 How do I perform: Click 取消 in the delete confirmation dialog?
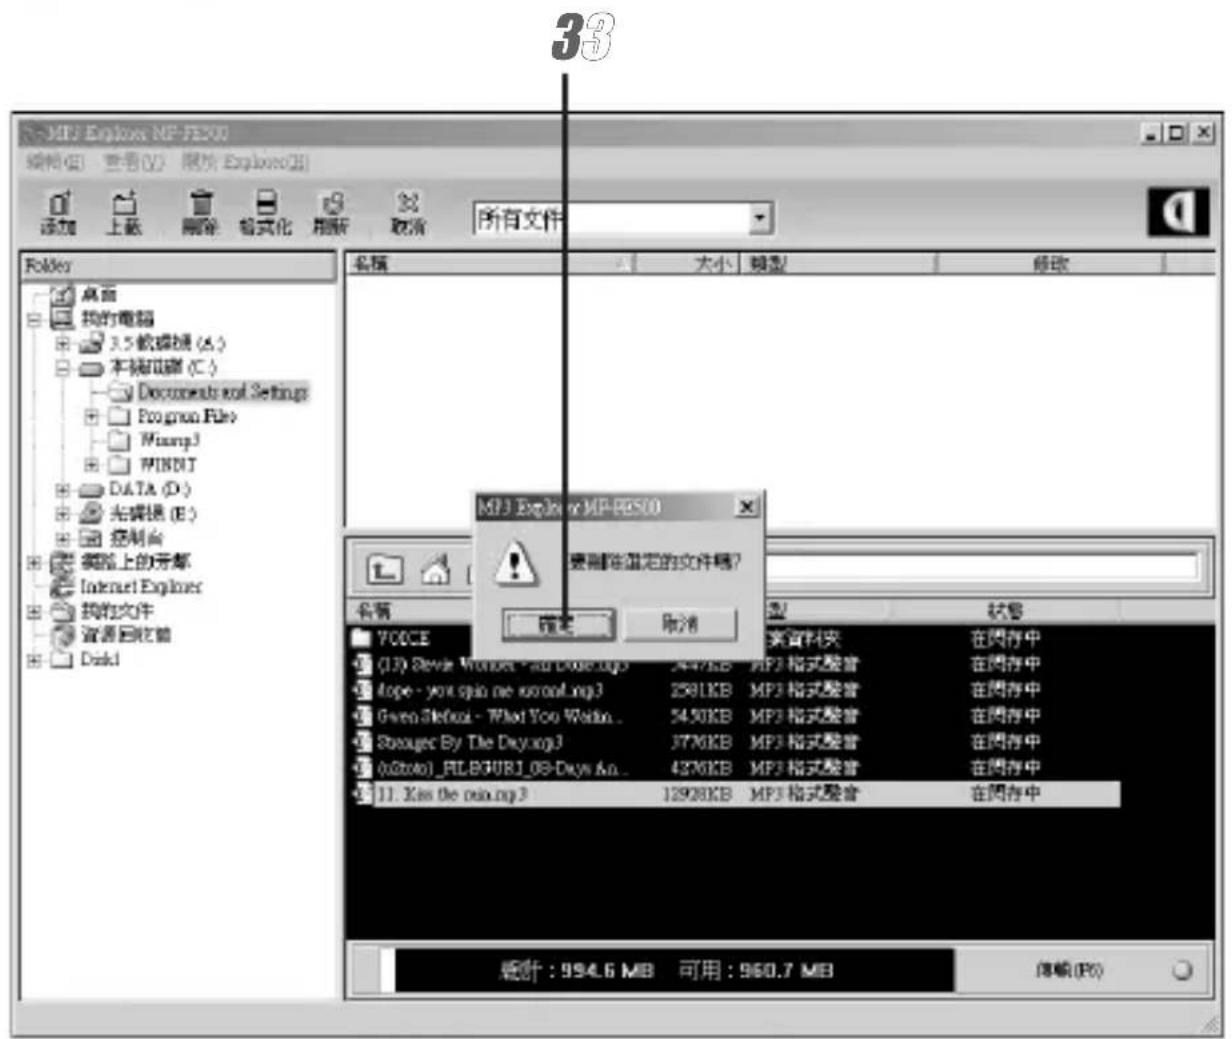tap(680, 624)
